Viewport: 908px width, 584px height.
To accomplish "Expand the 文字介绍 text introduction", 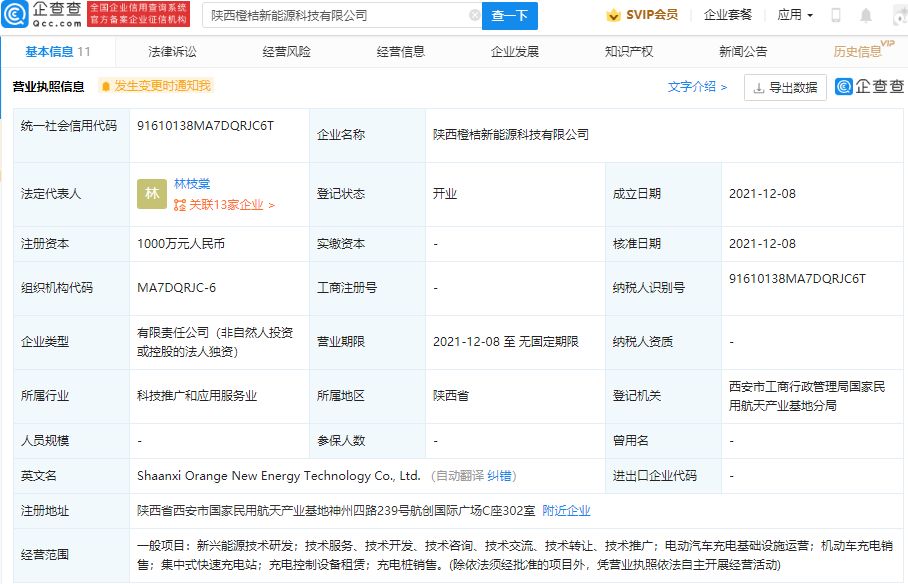I will point(692,87).
